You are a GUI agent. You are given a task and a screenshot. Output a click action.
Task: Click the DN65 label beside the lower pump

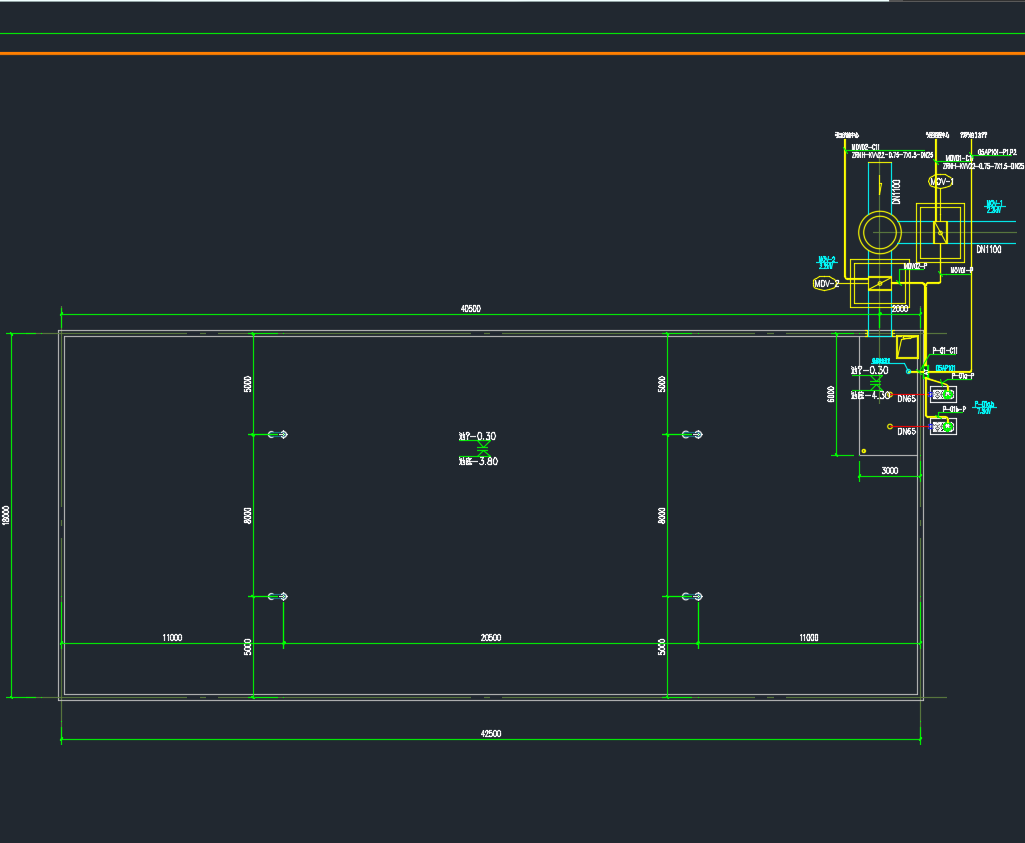pos(907,431)
